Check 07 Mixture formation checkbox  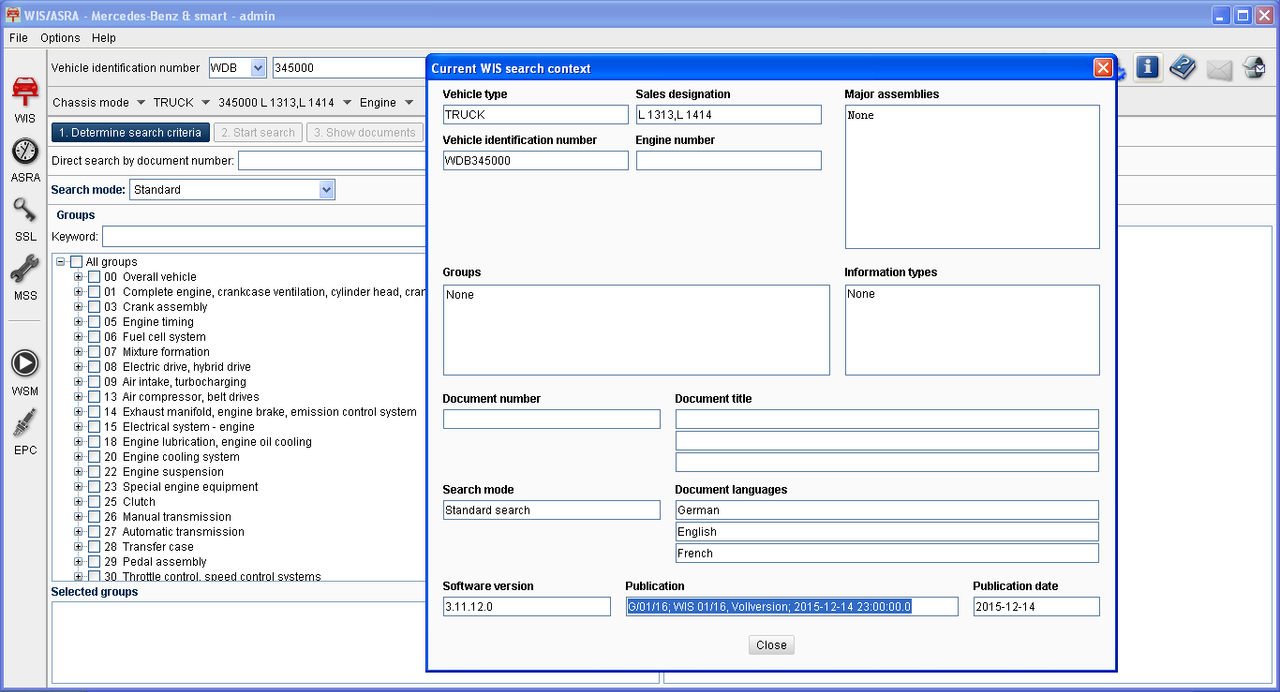(x=94, y=352)
